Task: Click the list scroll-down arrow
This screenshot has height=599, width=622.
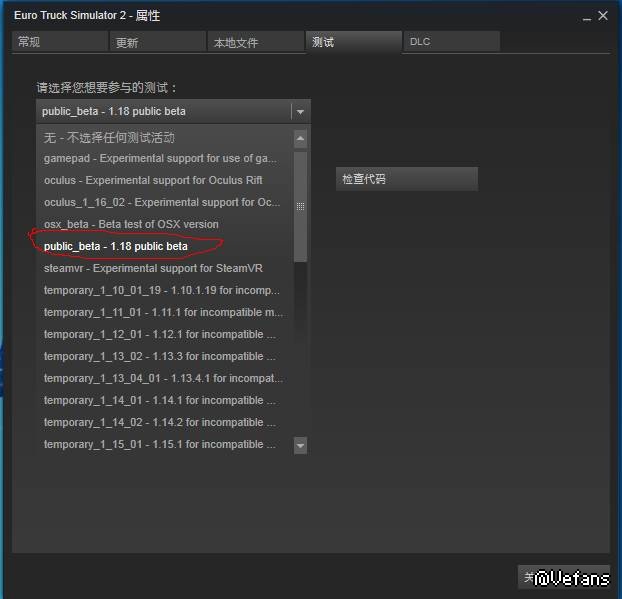Action: point(300,445)
